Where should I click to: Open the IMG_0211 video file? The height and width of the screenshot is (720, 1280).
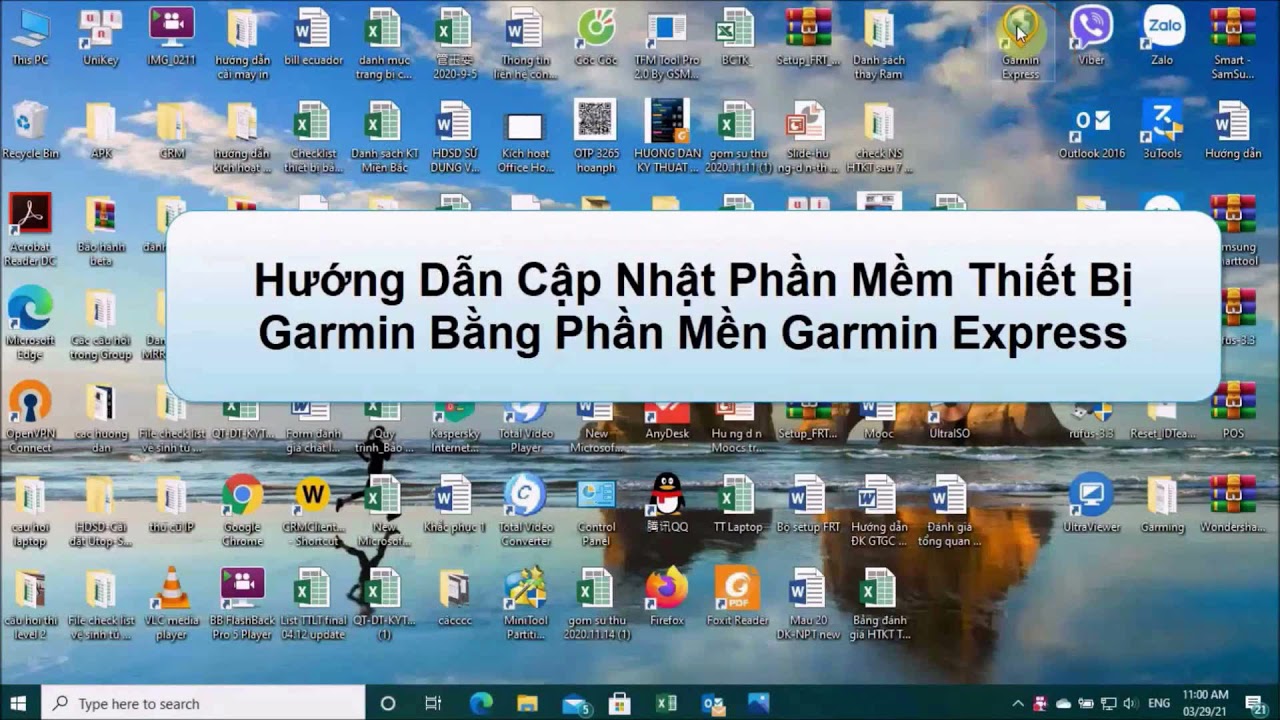click(x=171, y=37)
